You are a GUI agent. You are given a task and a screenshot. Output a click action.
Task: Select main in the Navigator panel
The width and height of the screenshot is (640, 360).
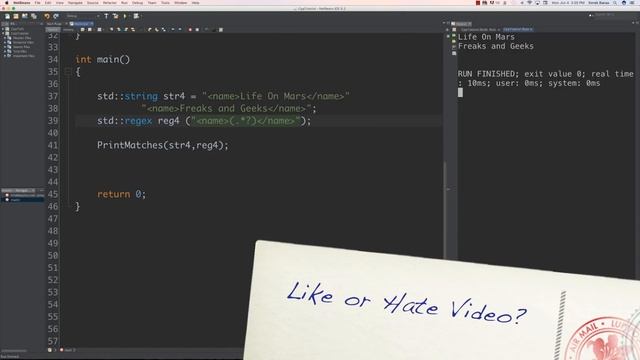point(16,200)
